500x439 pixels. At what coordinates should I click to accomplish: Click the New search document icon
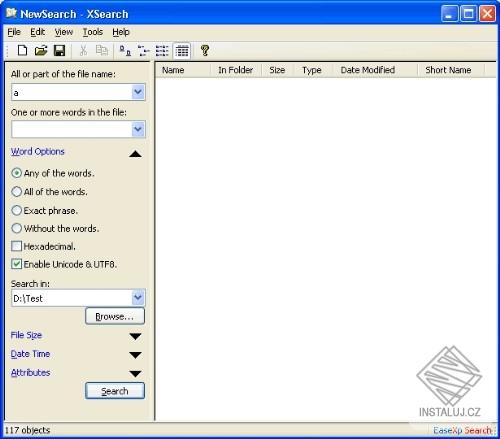tap(22, 51)
